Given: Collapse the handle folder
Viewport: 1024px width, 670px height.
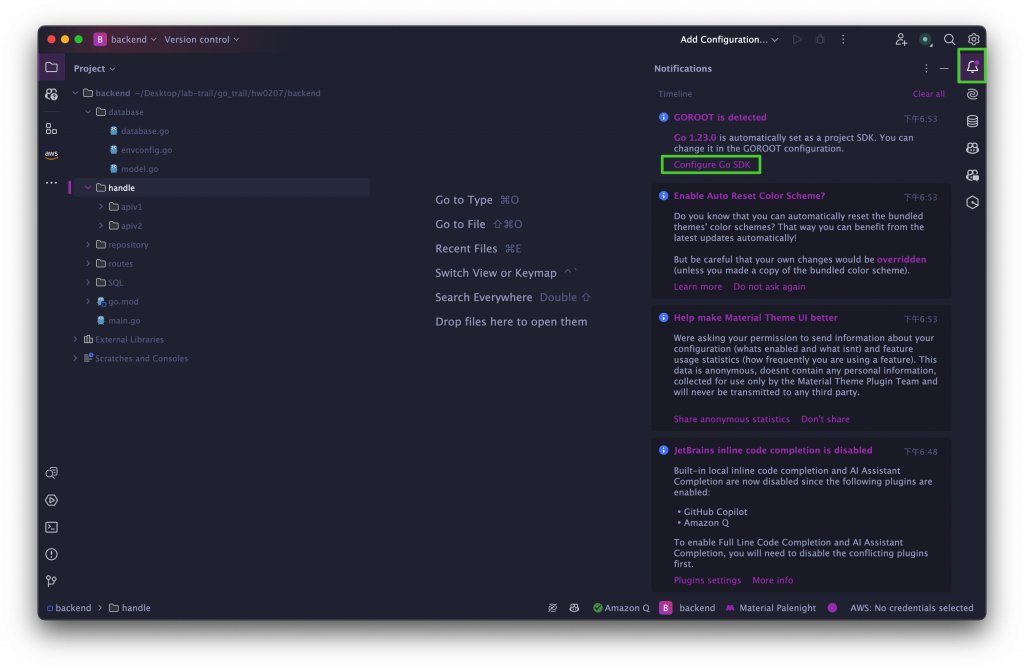Looking at the screenshot, I should pos(88,187).
